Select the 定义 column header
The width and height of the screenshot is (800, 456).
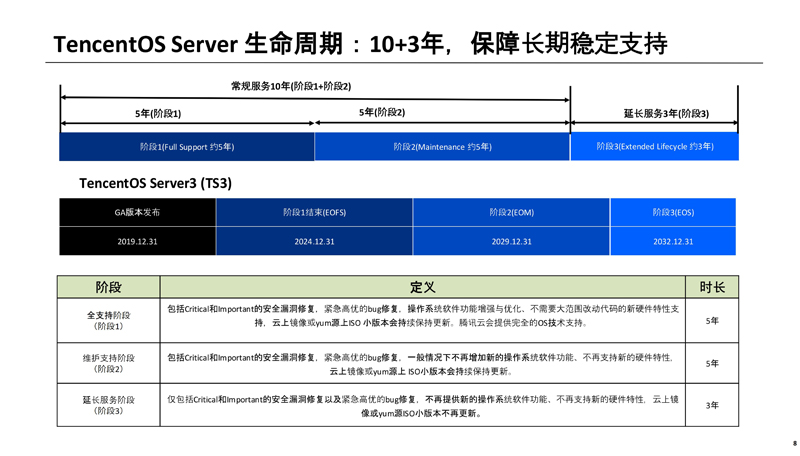(423, 287)
